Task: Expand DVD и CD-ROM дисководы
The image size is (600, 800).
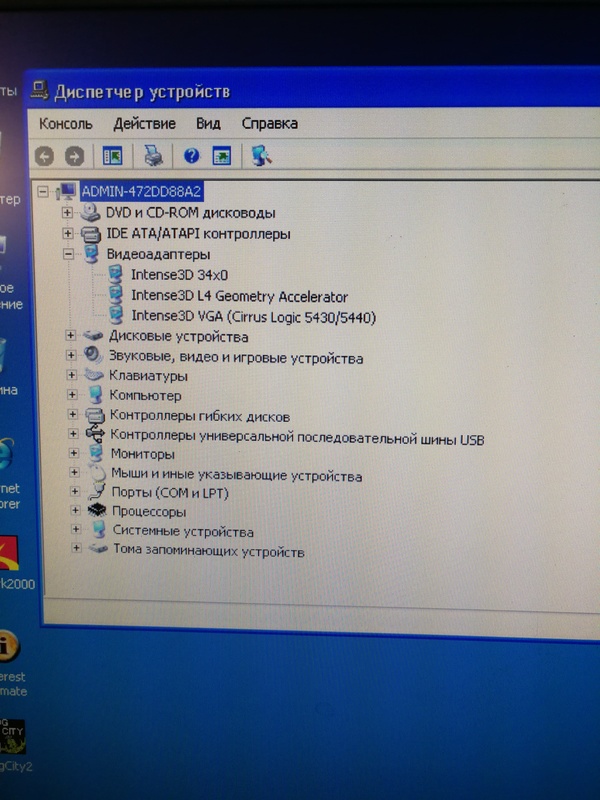Action: click(x=67, y=212)
